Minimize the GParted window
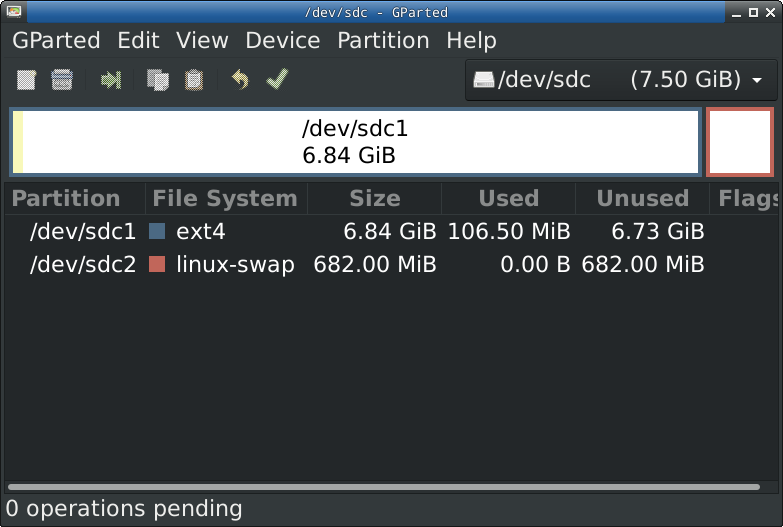This screenshot has width=783, height=527. pyautogui.click(x=736, y=12)
